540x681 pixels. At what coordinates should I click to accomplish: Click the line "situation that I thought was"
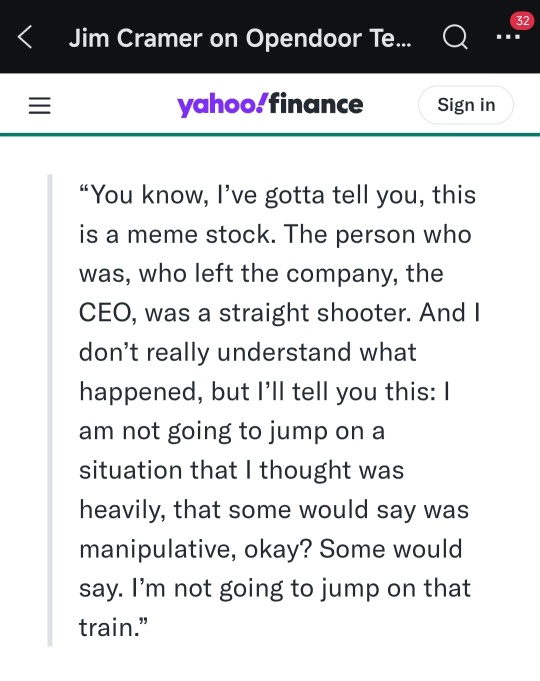(x=241, y=471)
